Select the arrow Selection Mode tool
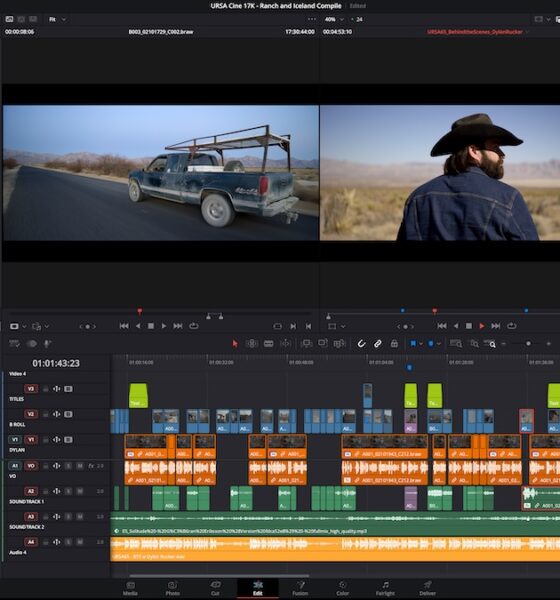 tap(235, 344)
